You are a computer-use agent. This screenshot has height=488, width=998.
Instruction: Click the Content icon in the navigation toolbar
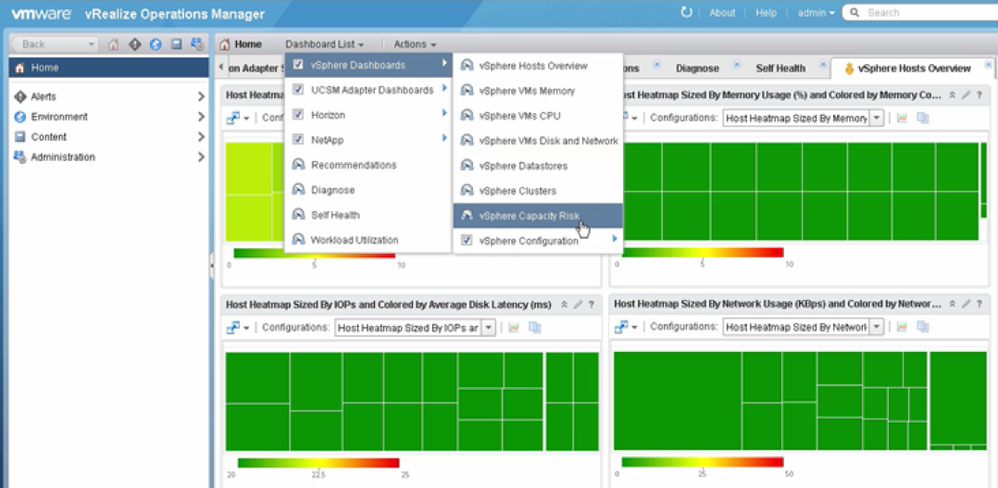[x=176, y=45]
